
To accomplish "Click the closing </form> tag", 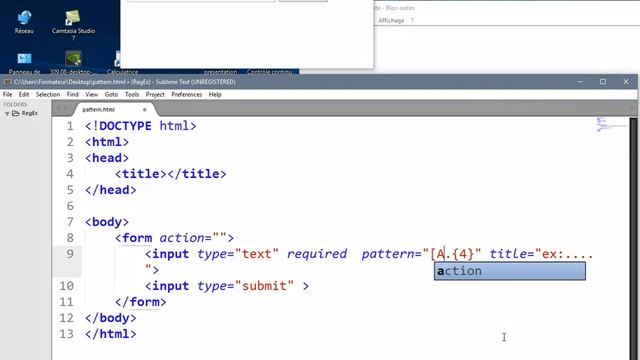I will click(x=141, y=302).
